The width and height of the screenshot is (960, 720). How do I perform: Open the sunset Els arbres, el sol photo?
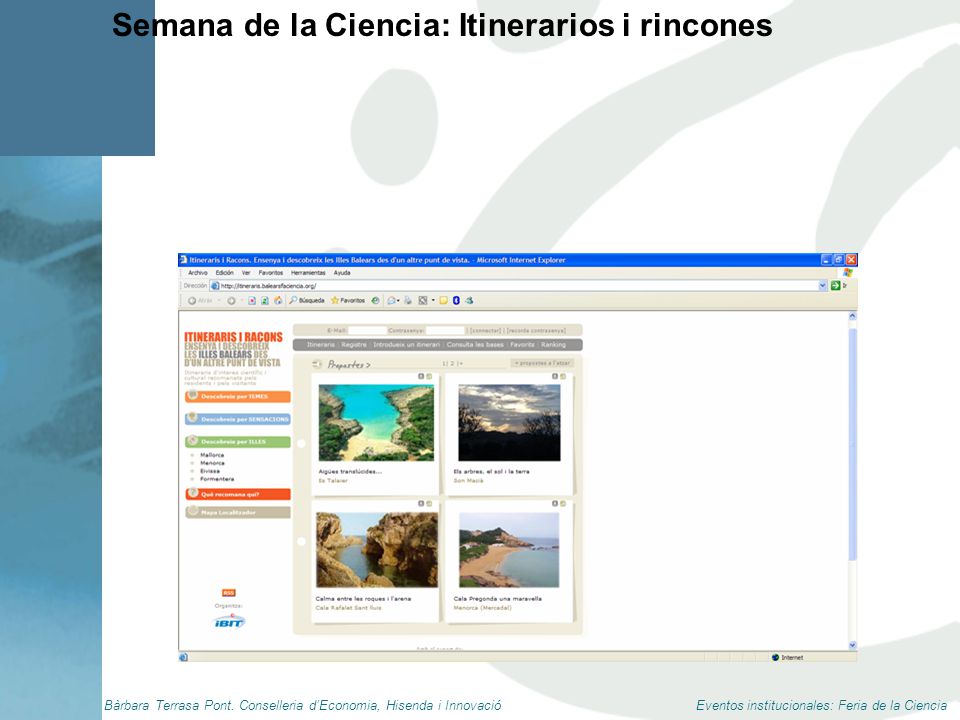click(509, 422)
